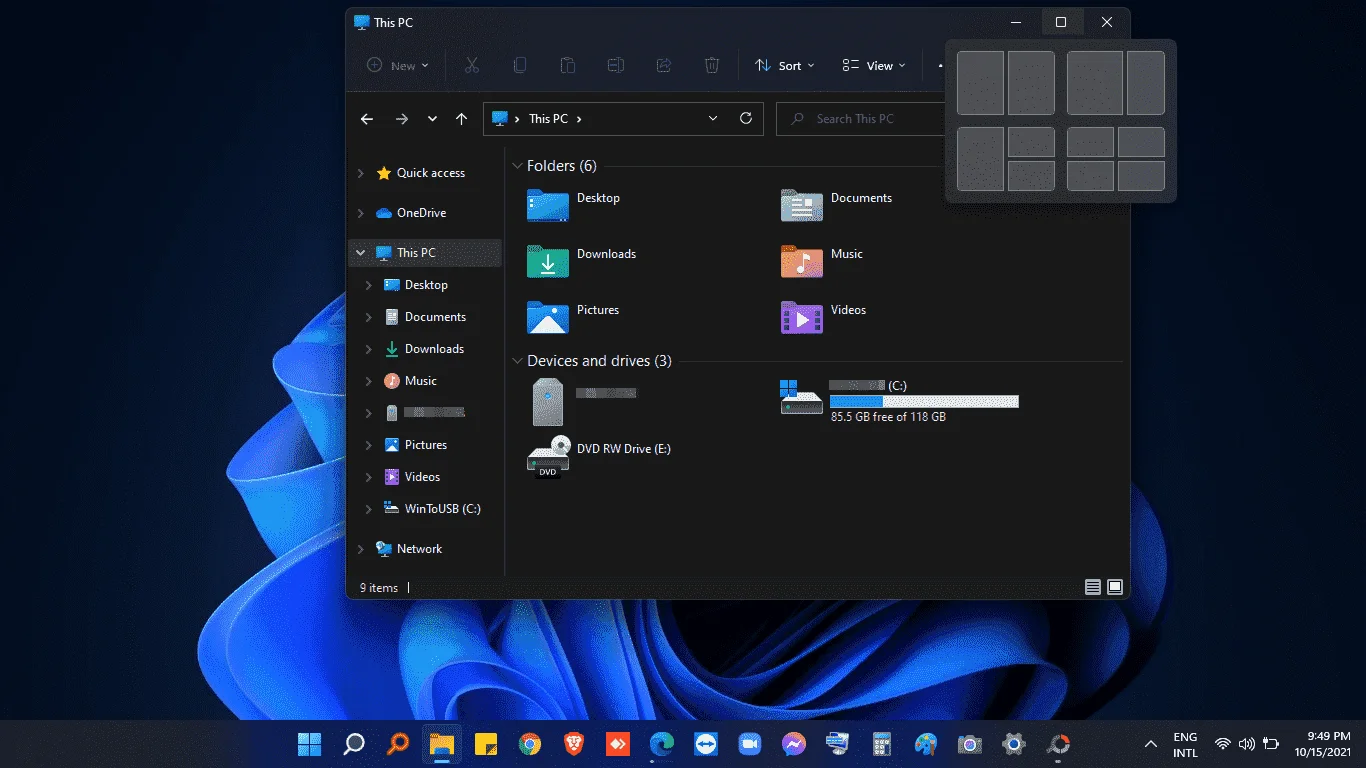Select WinToUSB (C:) in navigation tree
Screen dimensions: 1366x768
(x=432, y=509)
